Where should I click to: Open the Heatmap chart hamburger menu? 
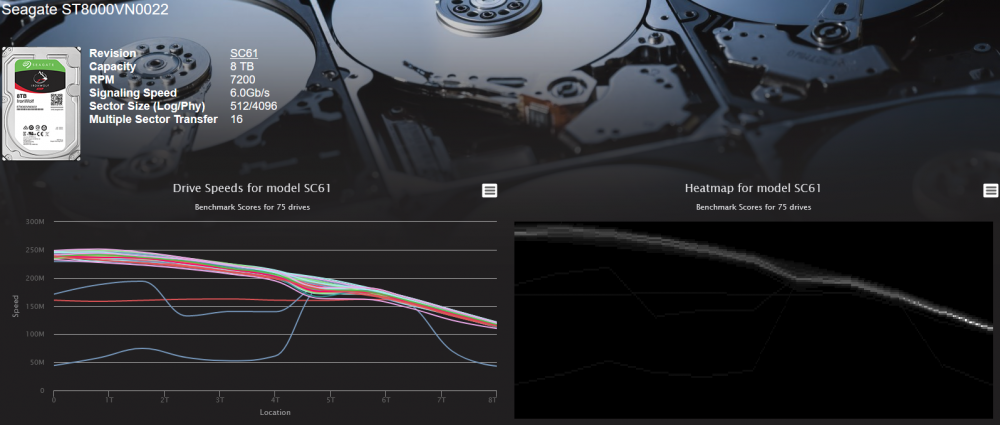coord(990,190)
